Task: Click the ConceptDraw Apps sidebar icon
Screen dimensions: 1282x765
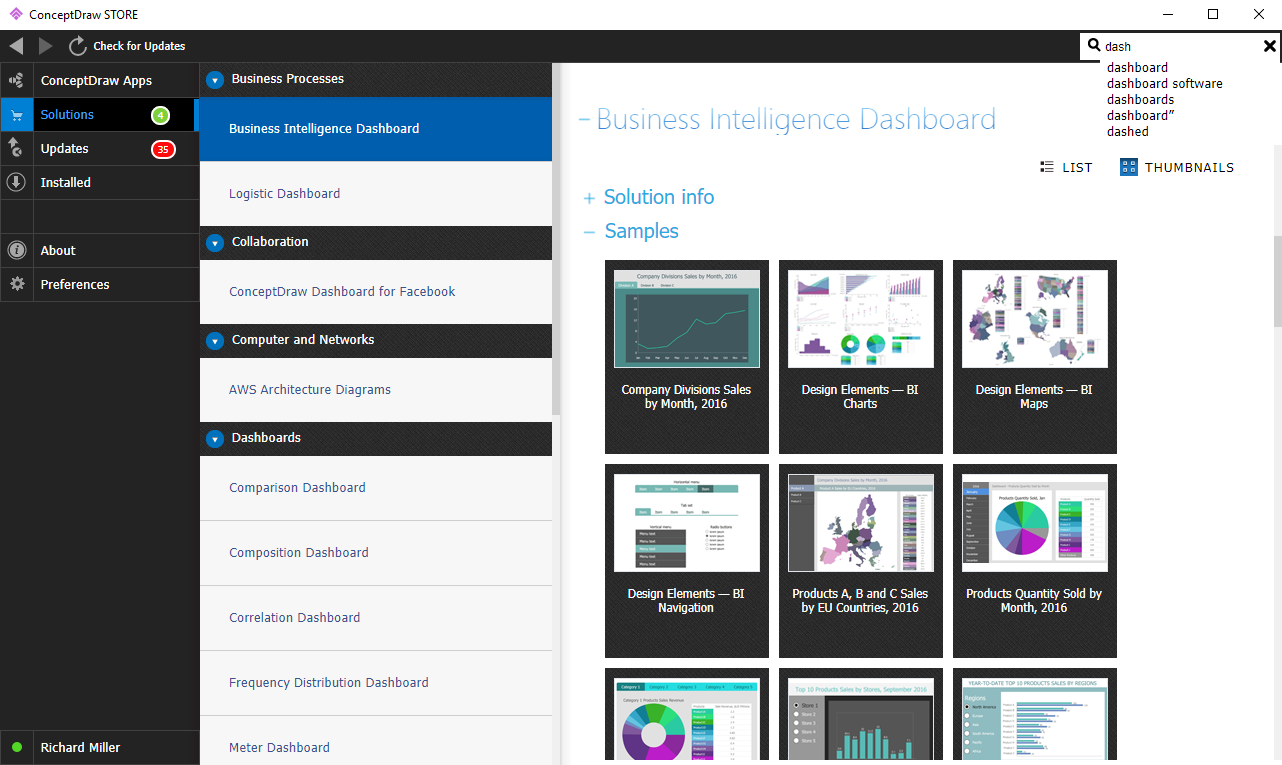Action: point(16,81)
